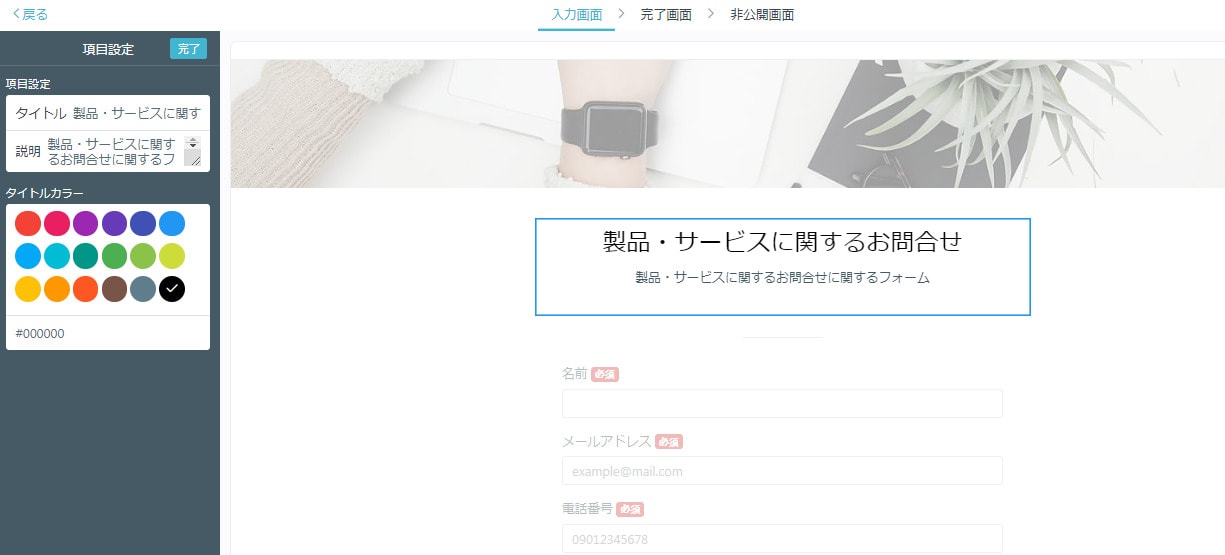Select the yellow-amber color swatch
1225x555 pixels.
28,289
